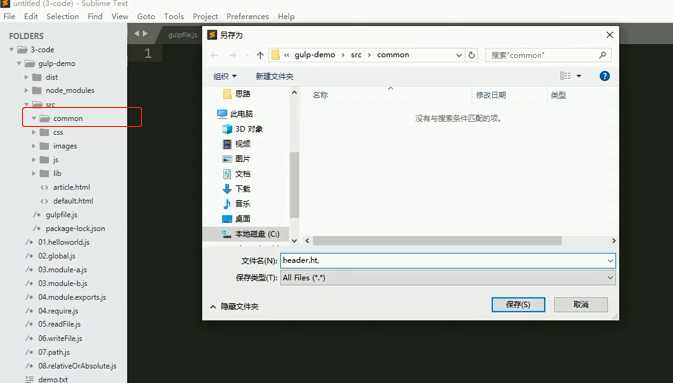Sort by 修改日期 column header
673x383 pixels.
click(x=491, y=95)
